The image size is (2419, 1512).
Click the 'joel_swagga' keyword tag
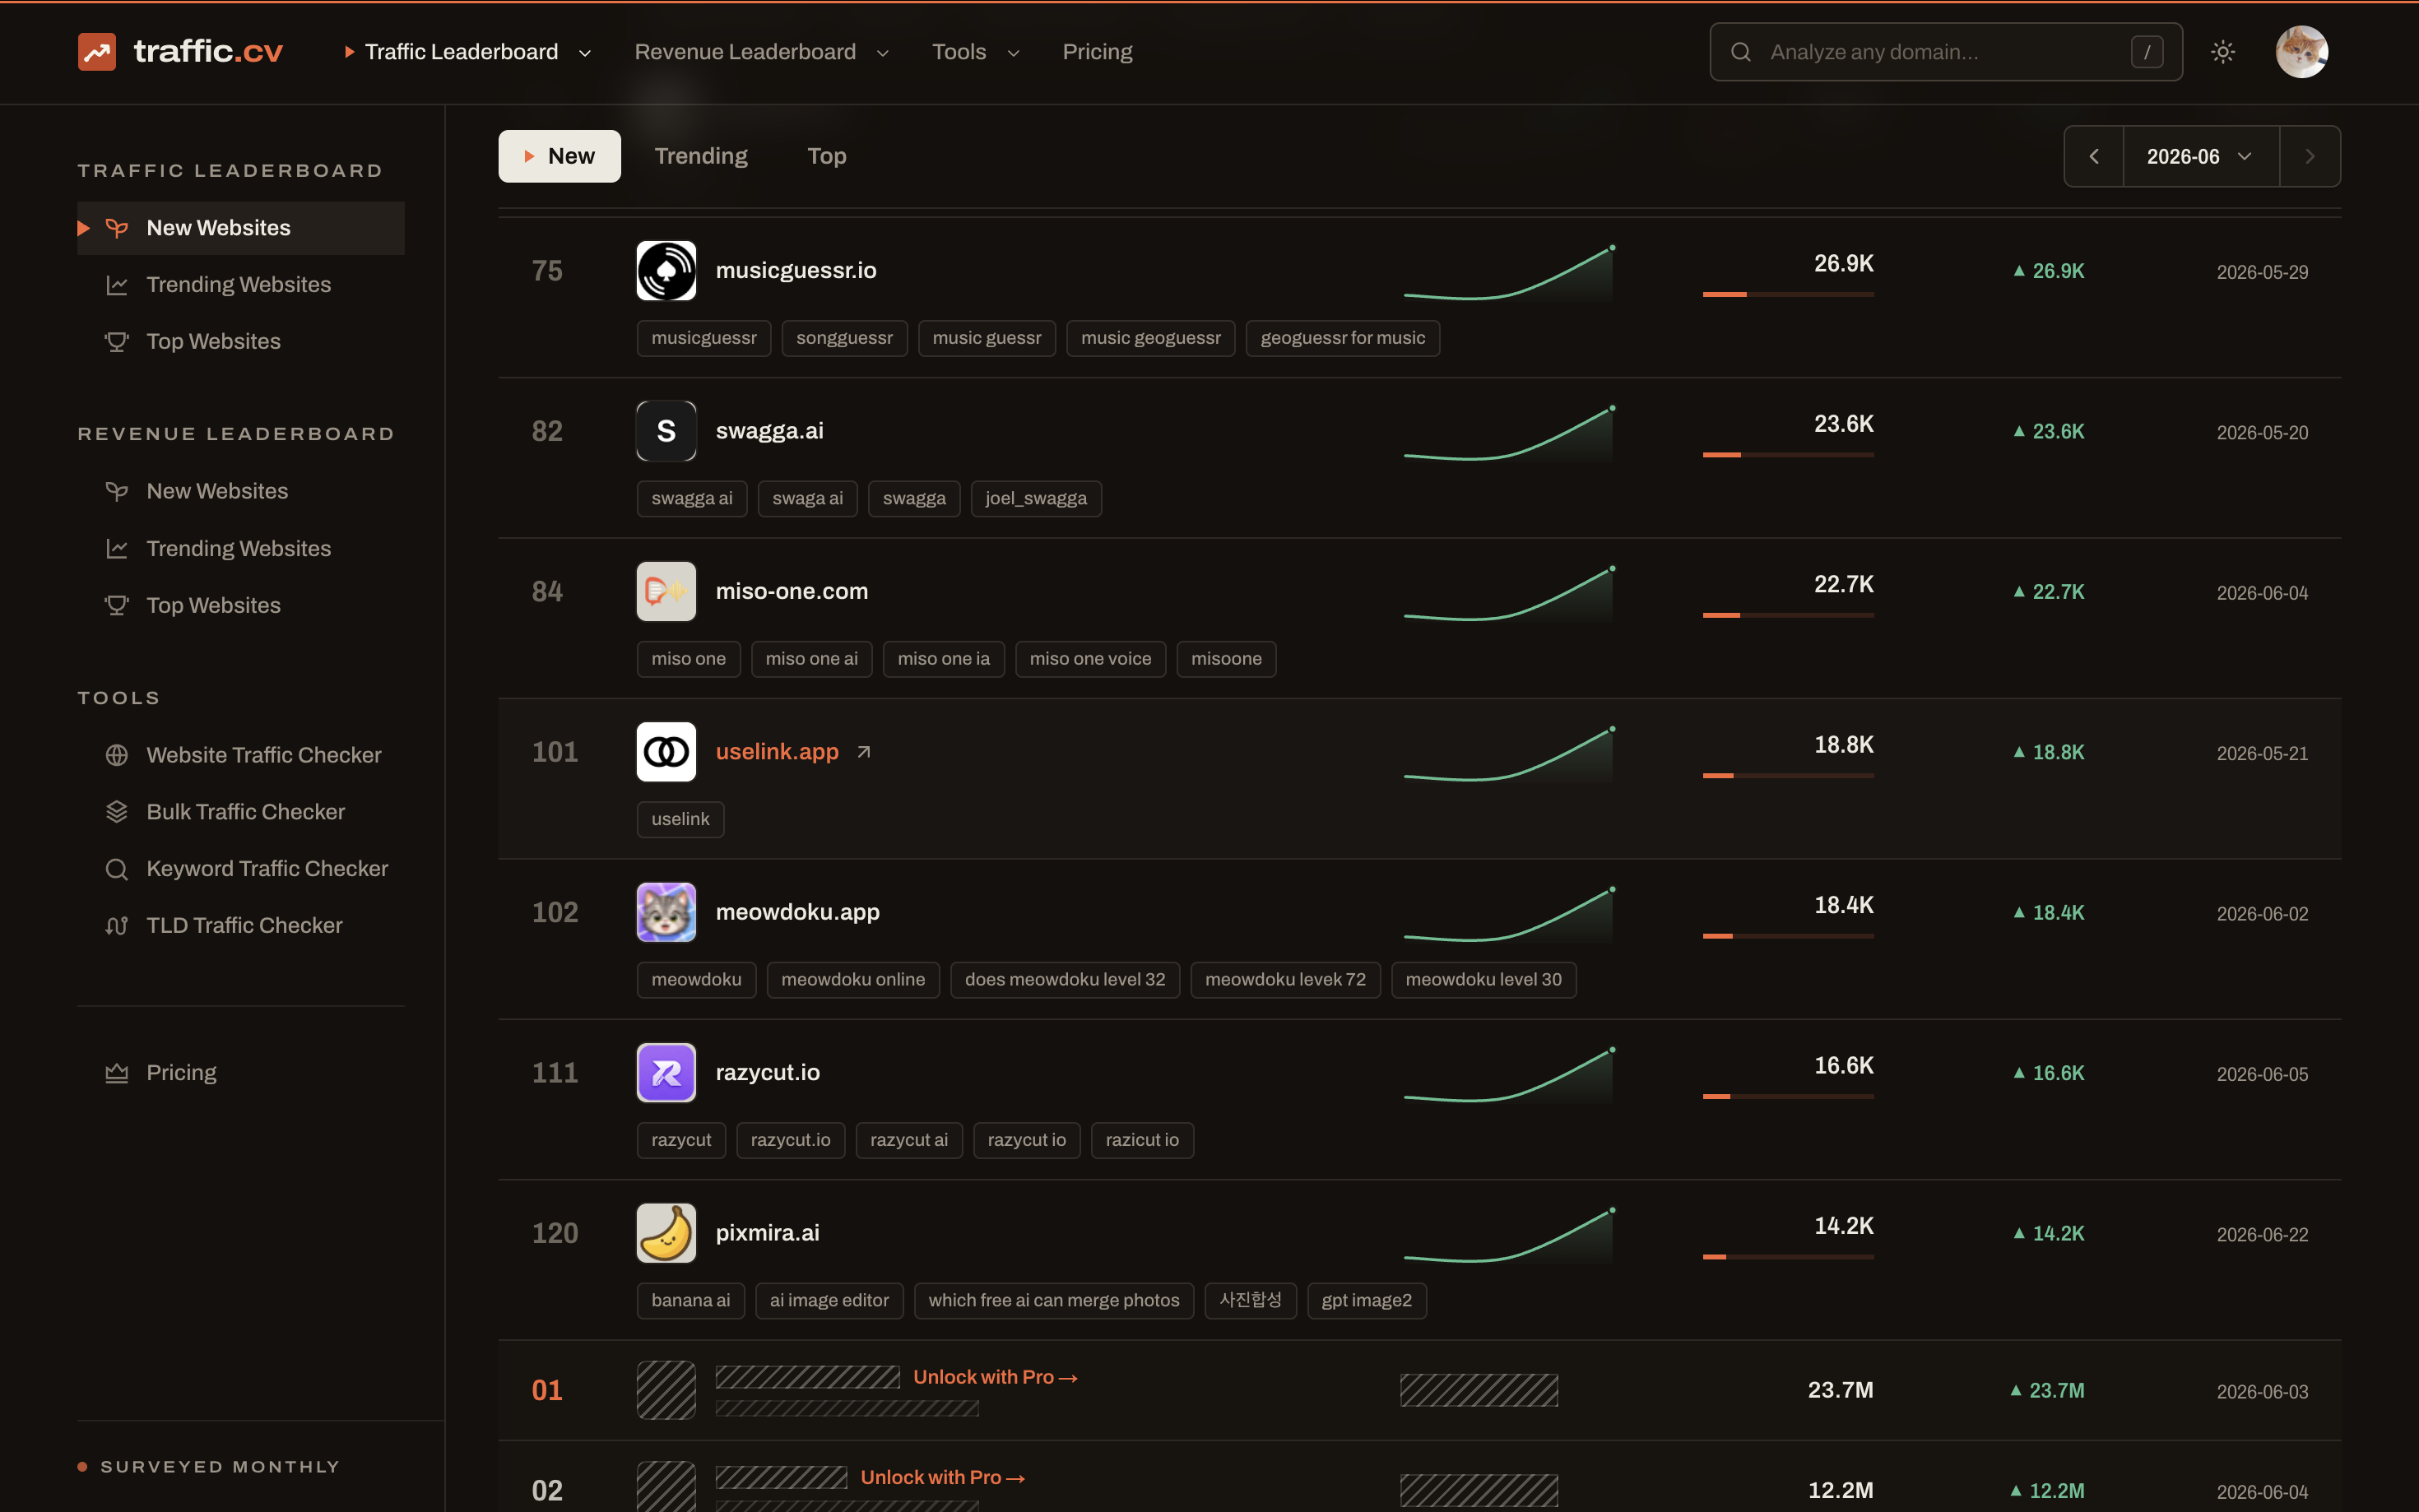[1036, 499]
